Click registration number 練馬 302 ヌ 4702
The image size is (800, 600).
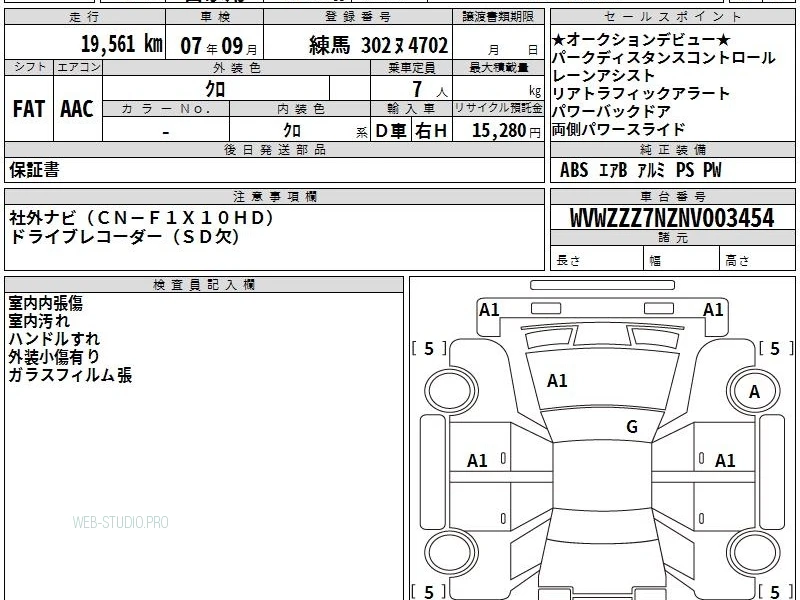click(x=378, y=45)
